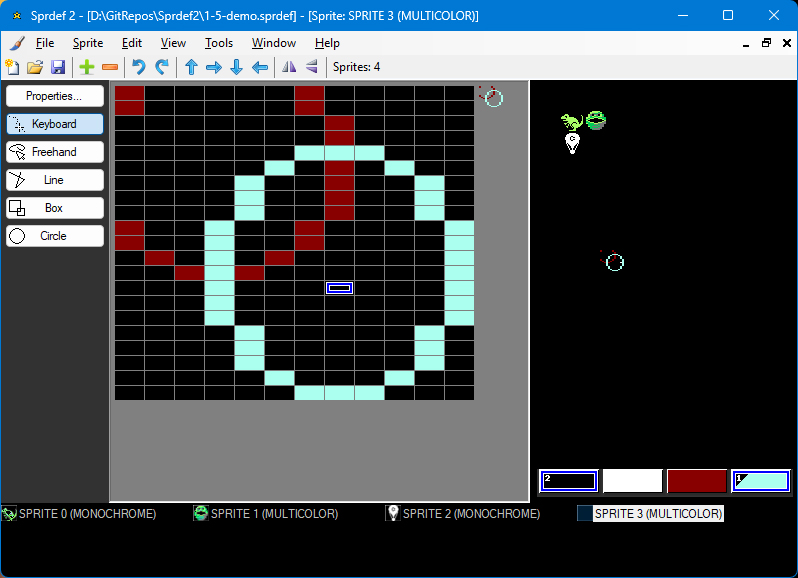
Task: Open the Sprite menu
Action: 88,43
